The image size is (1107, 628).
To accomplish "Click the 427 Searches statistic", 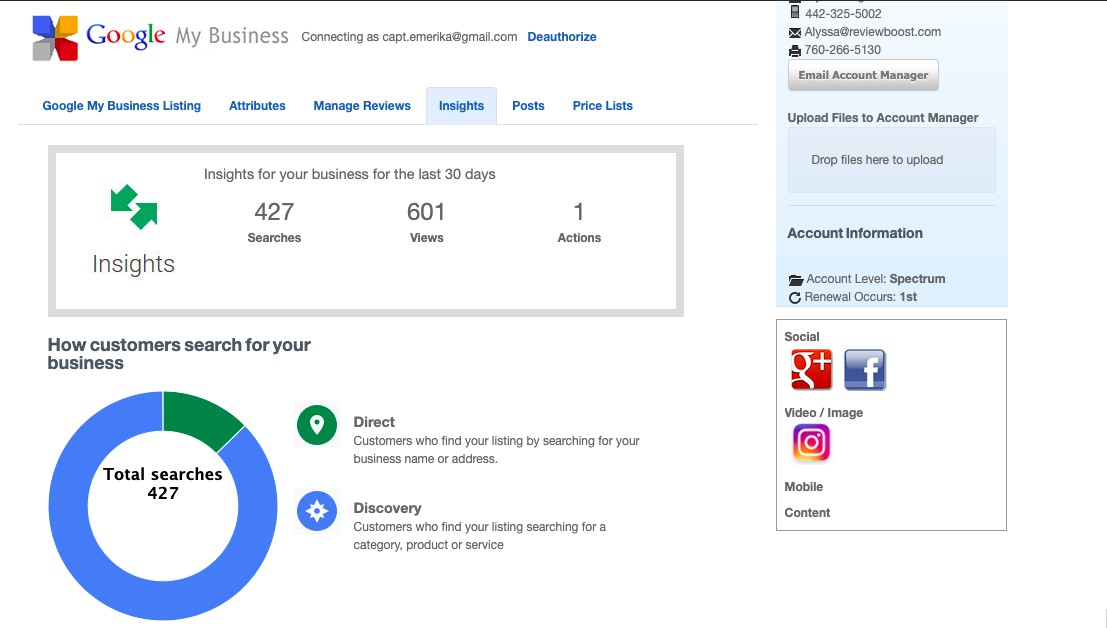I will 274,222.
